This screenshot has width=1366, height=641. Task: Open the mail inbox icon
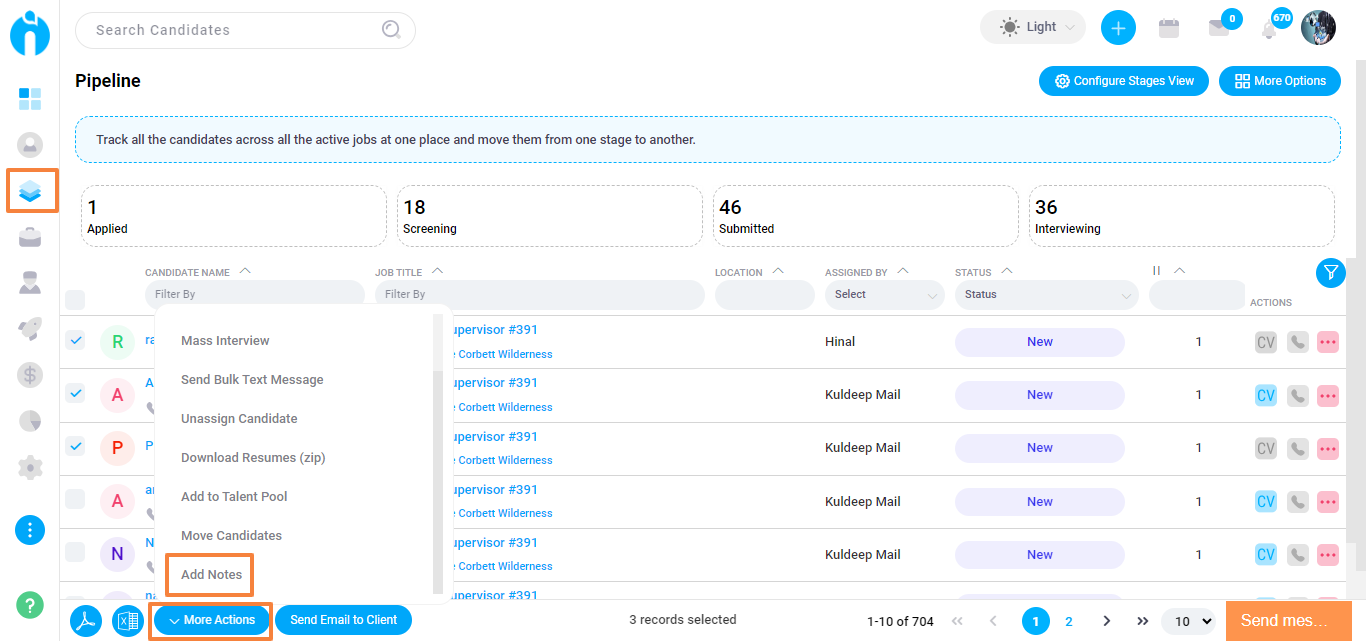[x=1219, y=28]
